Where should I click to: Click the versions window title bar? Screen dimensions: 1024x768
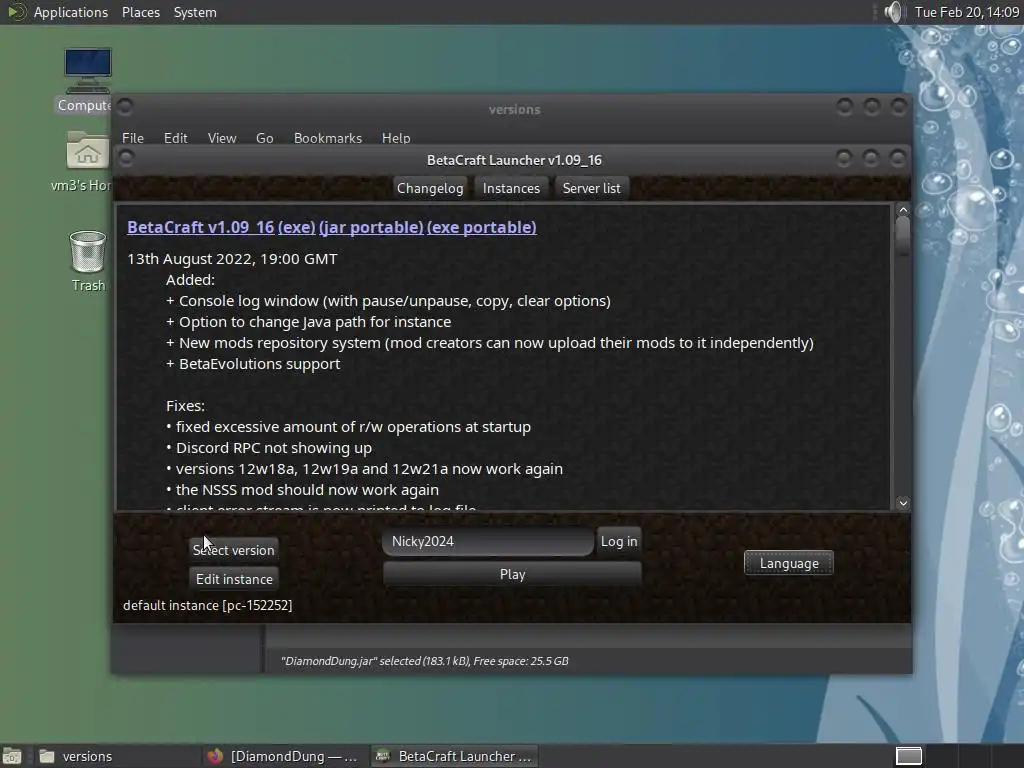pyautogui.click(x=514, y=109)
